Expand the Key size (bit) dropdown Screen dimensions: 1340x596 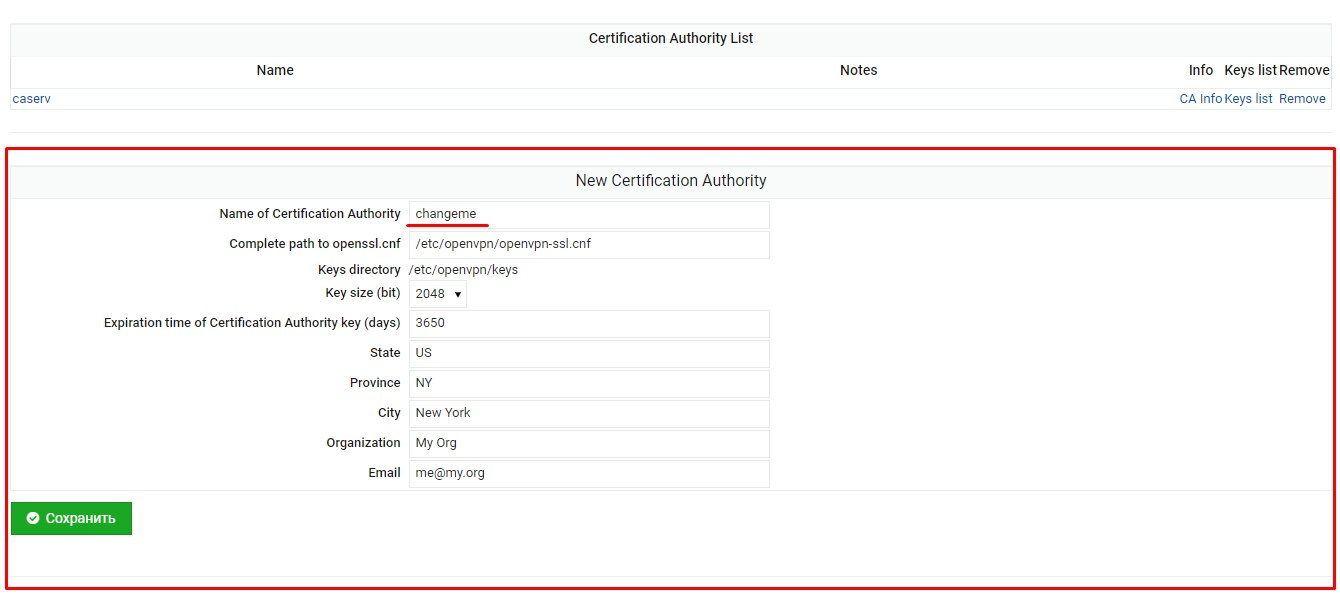tap(437, 294)
